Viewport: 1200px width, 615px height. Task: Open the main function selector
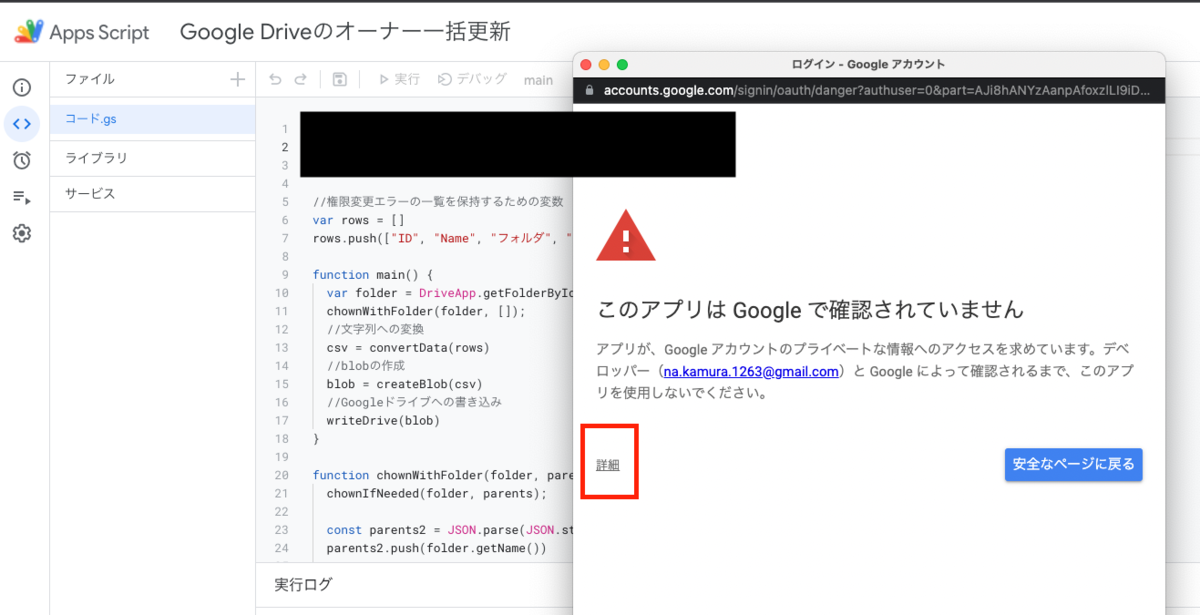click(x=538, y=80)
